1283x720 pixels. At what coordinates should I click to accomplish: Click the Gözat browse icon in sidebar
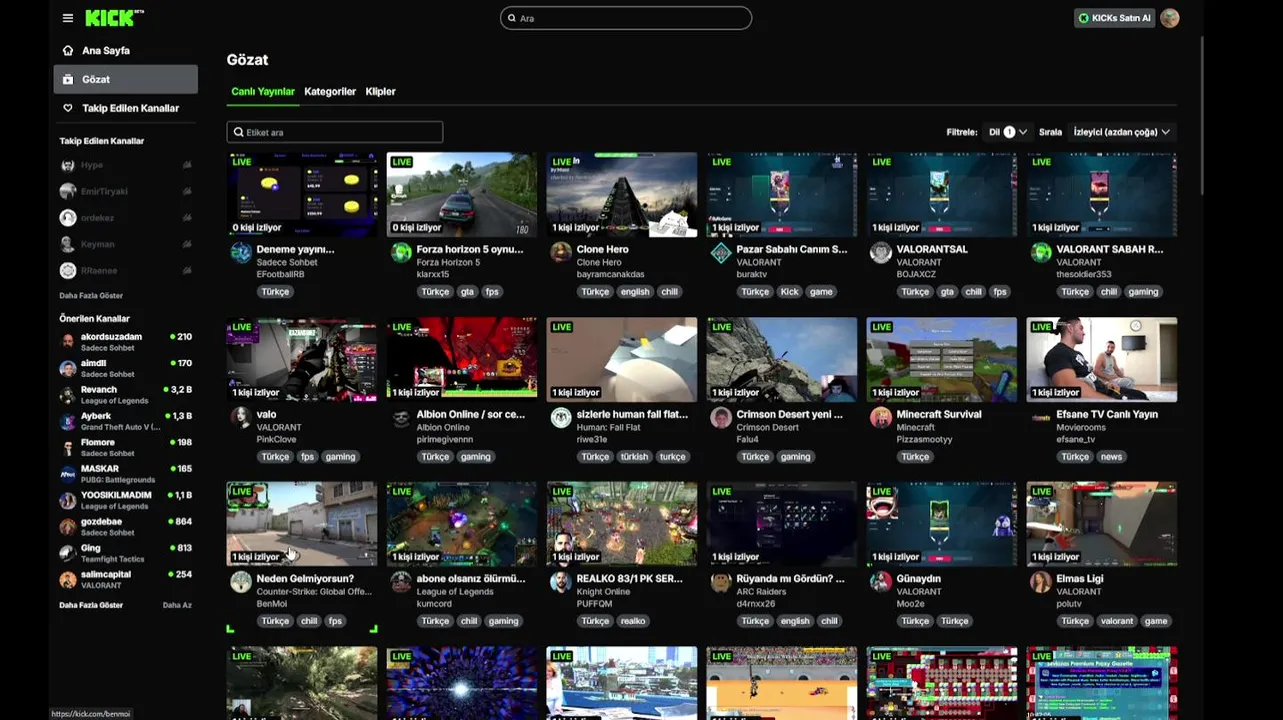(68, 79)
